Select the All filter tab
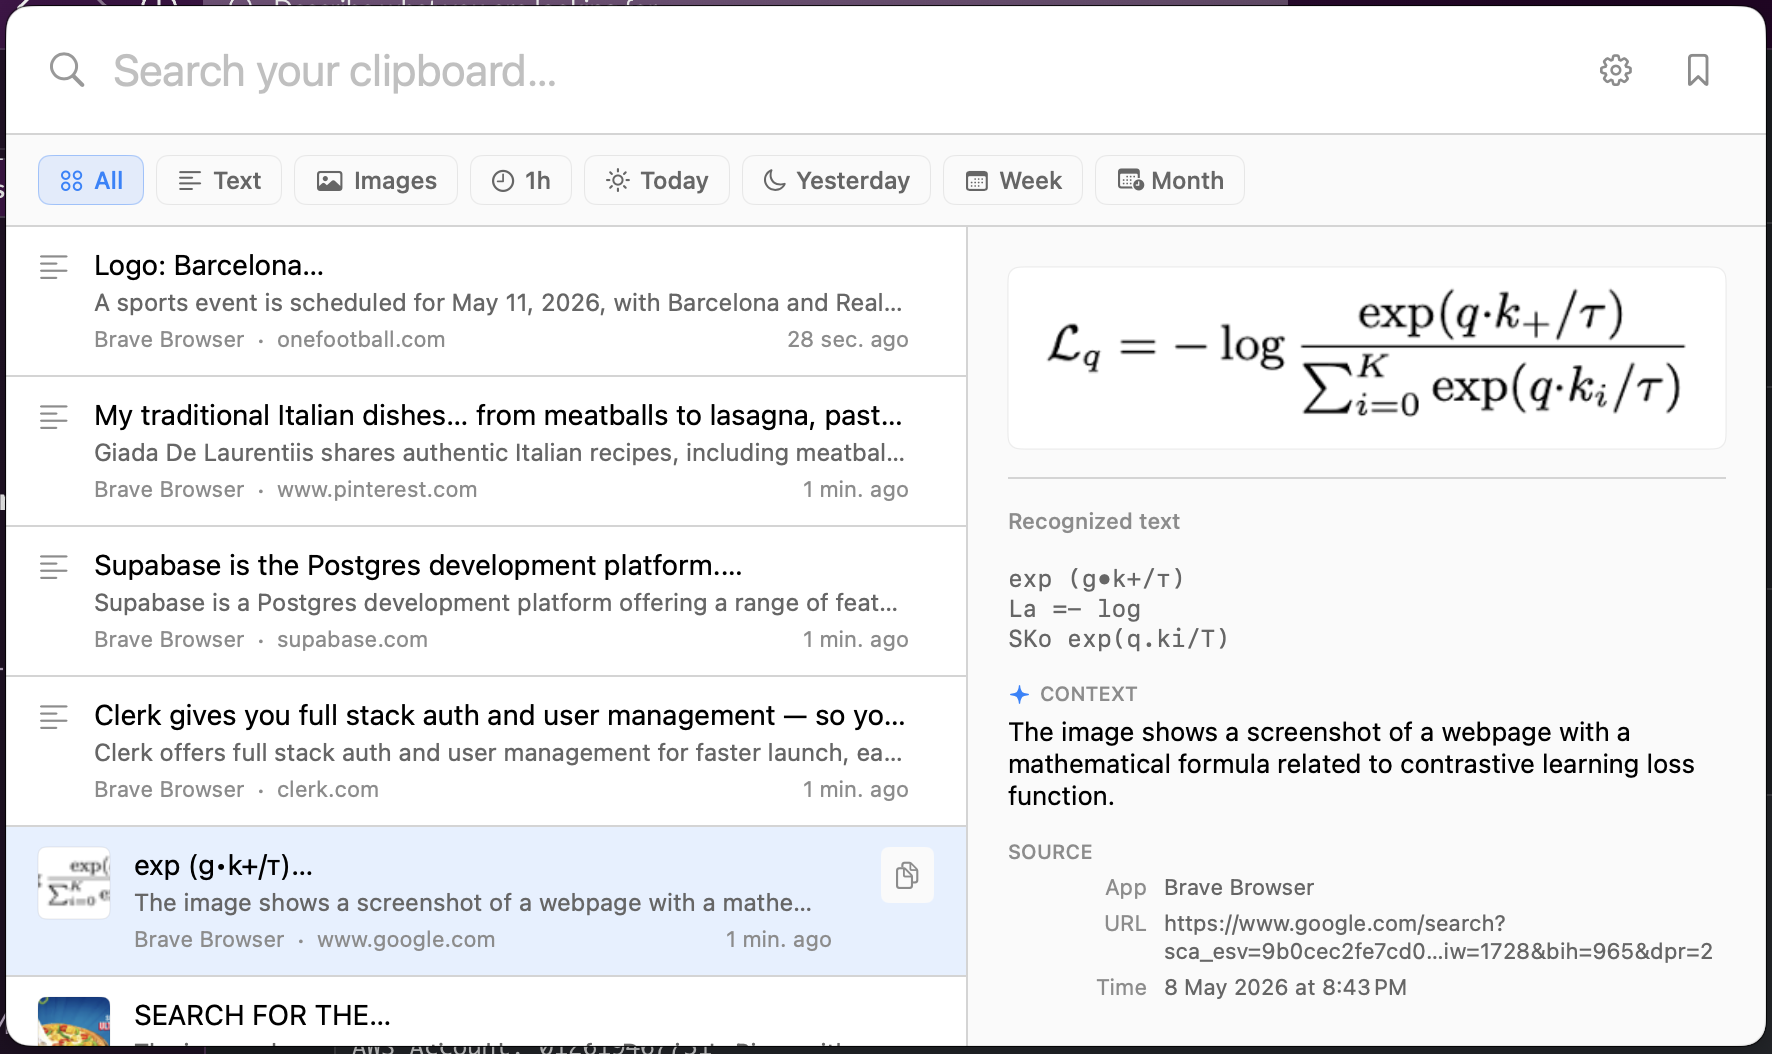The image size is (1772, 1054). (x=91, y=180)
